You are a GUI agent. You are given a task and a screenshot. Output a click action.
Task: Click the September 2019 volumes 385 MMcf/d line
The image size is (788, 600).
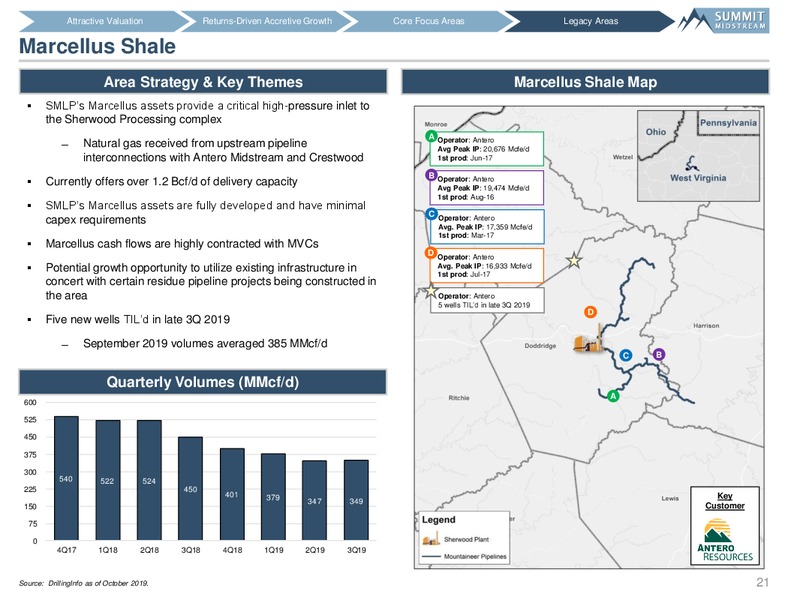click(x=205, y=344)
